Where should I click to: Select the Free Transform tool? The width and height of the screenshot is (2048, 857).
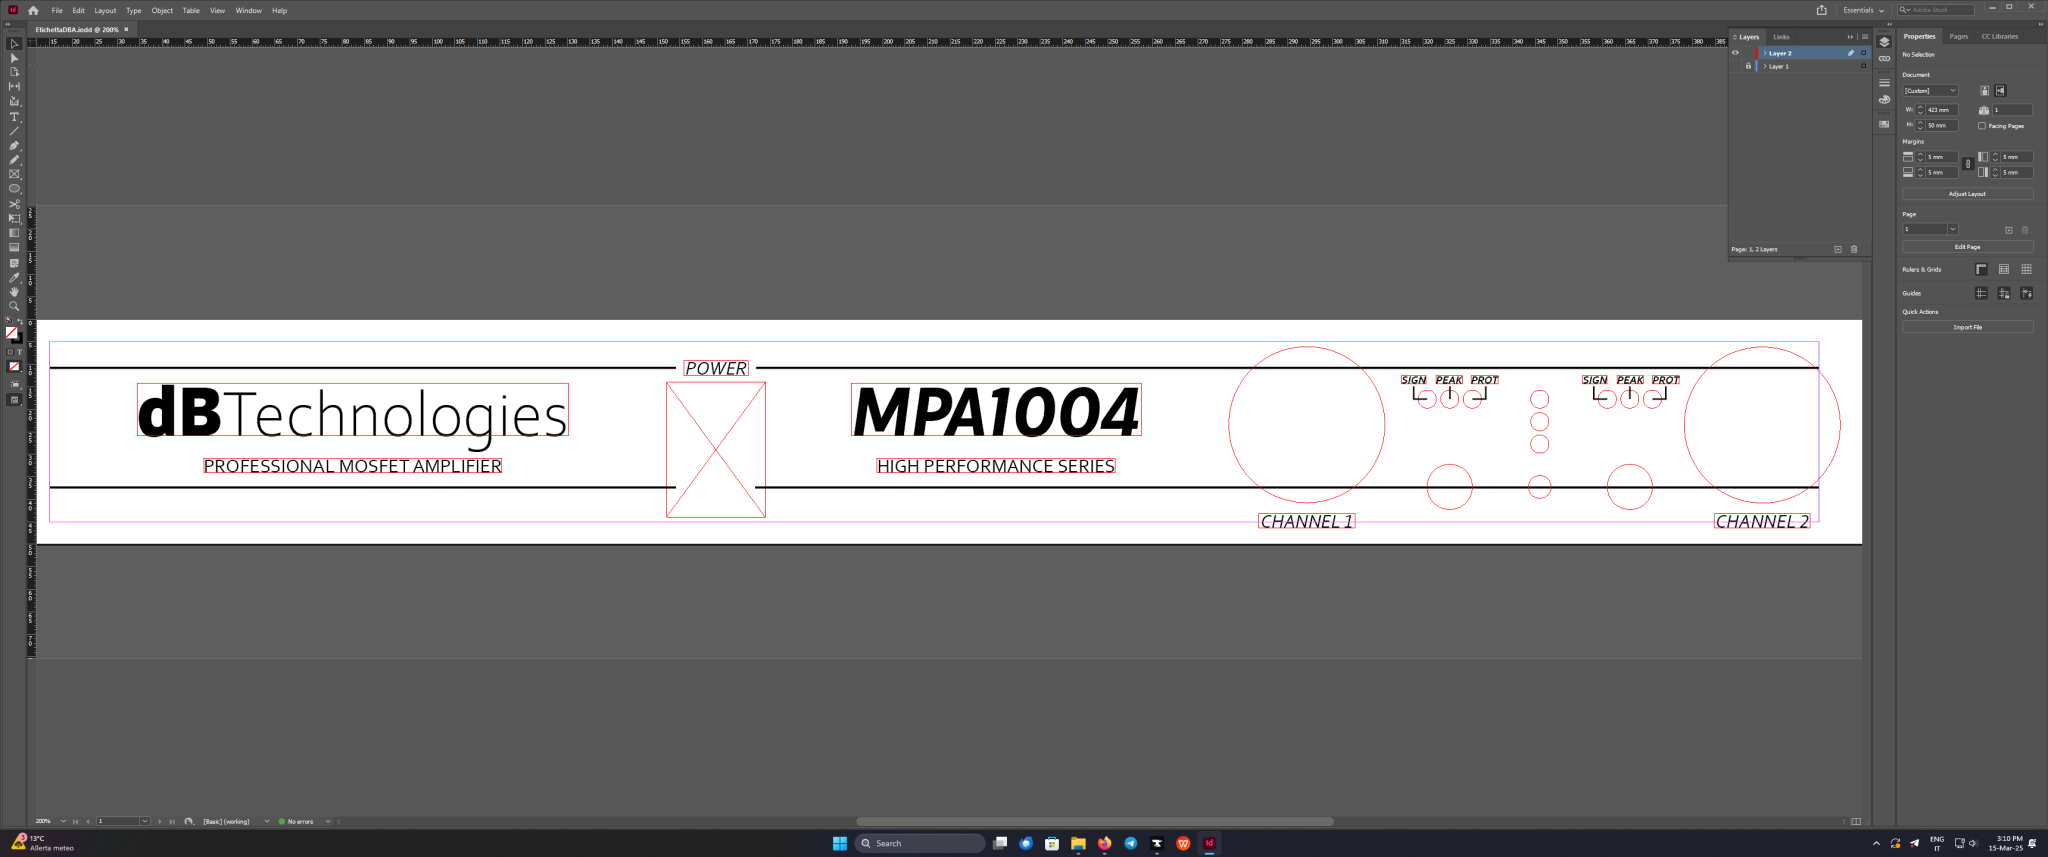point(14,218)
